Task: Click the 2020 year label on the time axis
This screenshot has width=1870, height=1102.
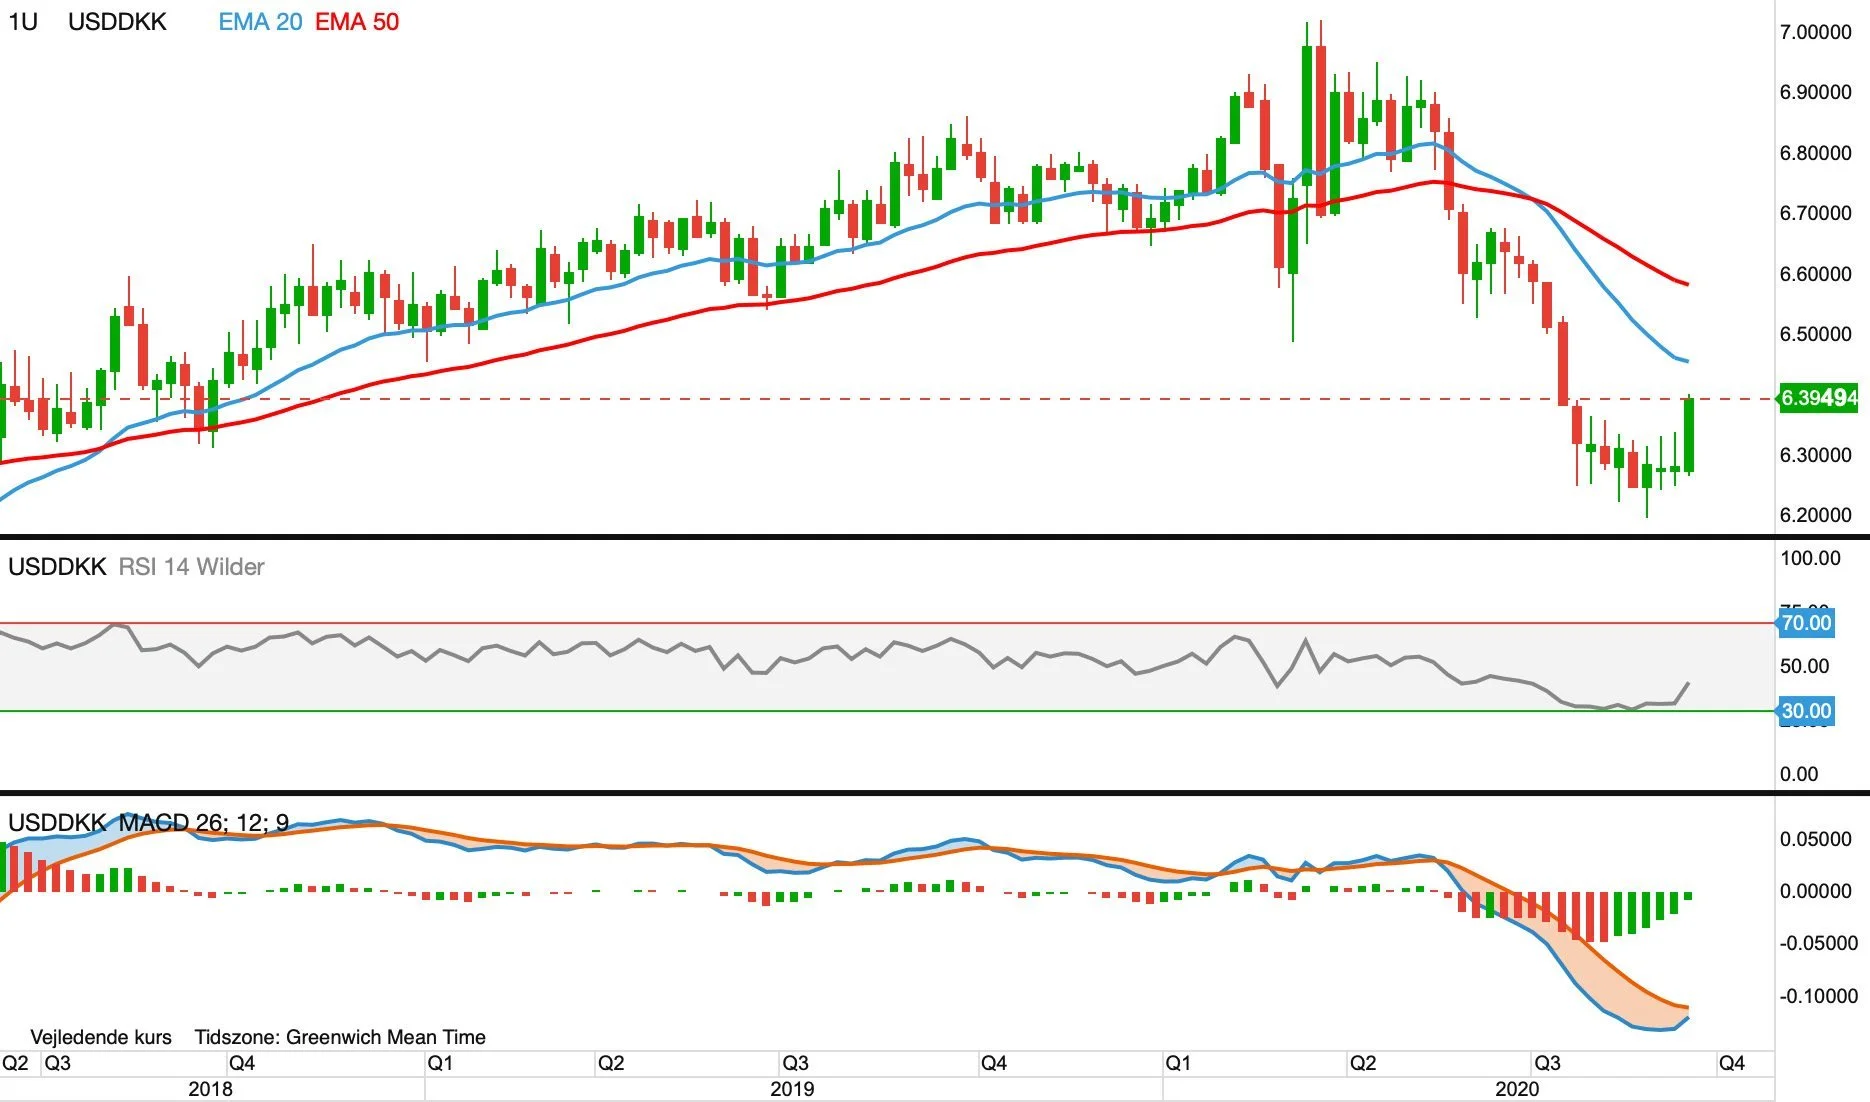Action: point(1517,1089)
